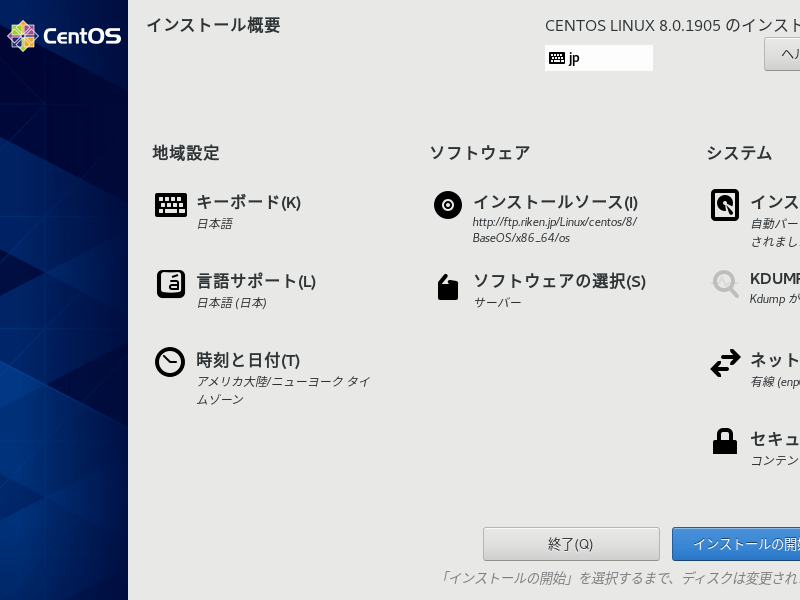
Task: Click the 自動パー partitioning status text
Action: coord(775,232)
